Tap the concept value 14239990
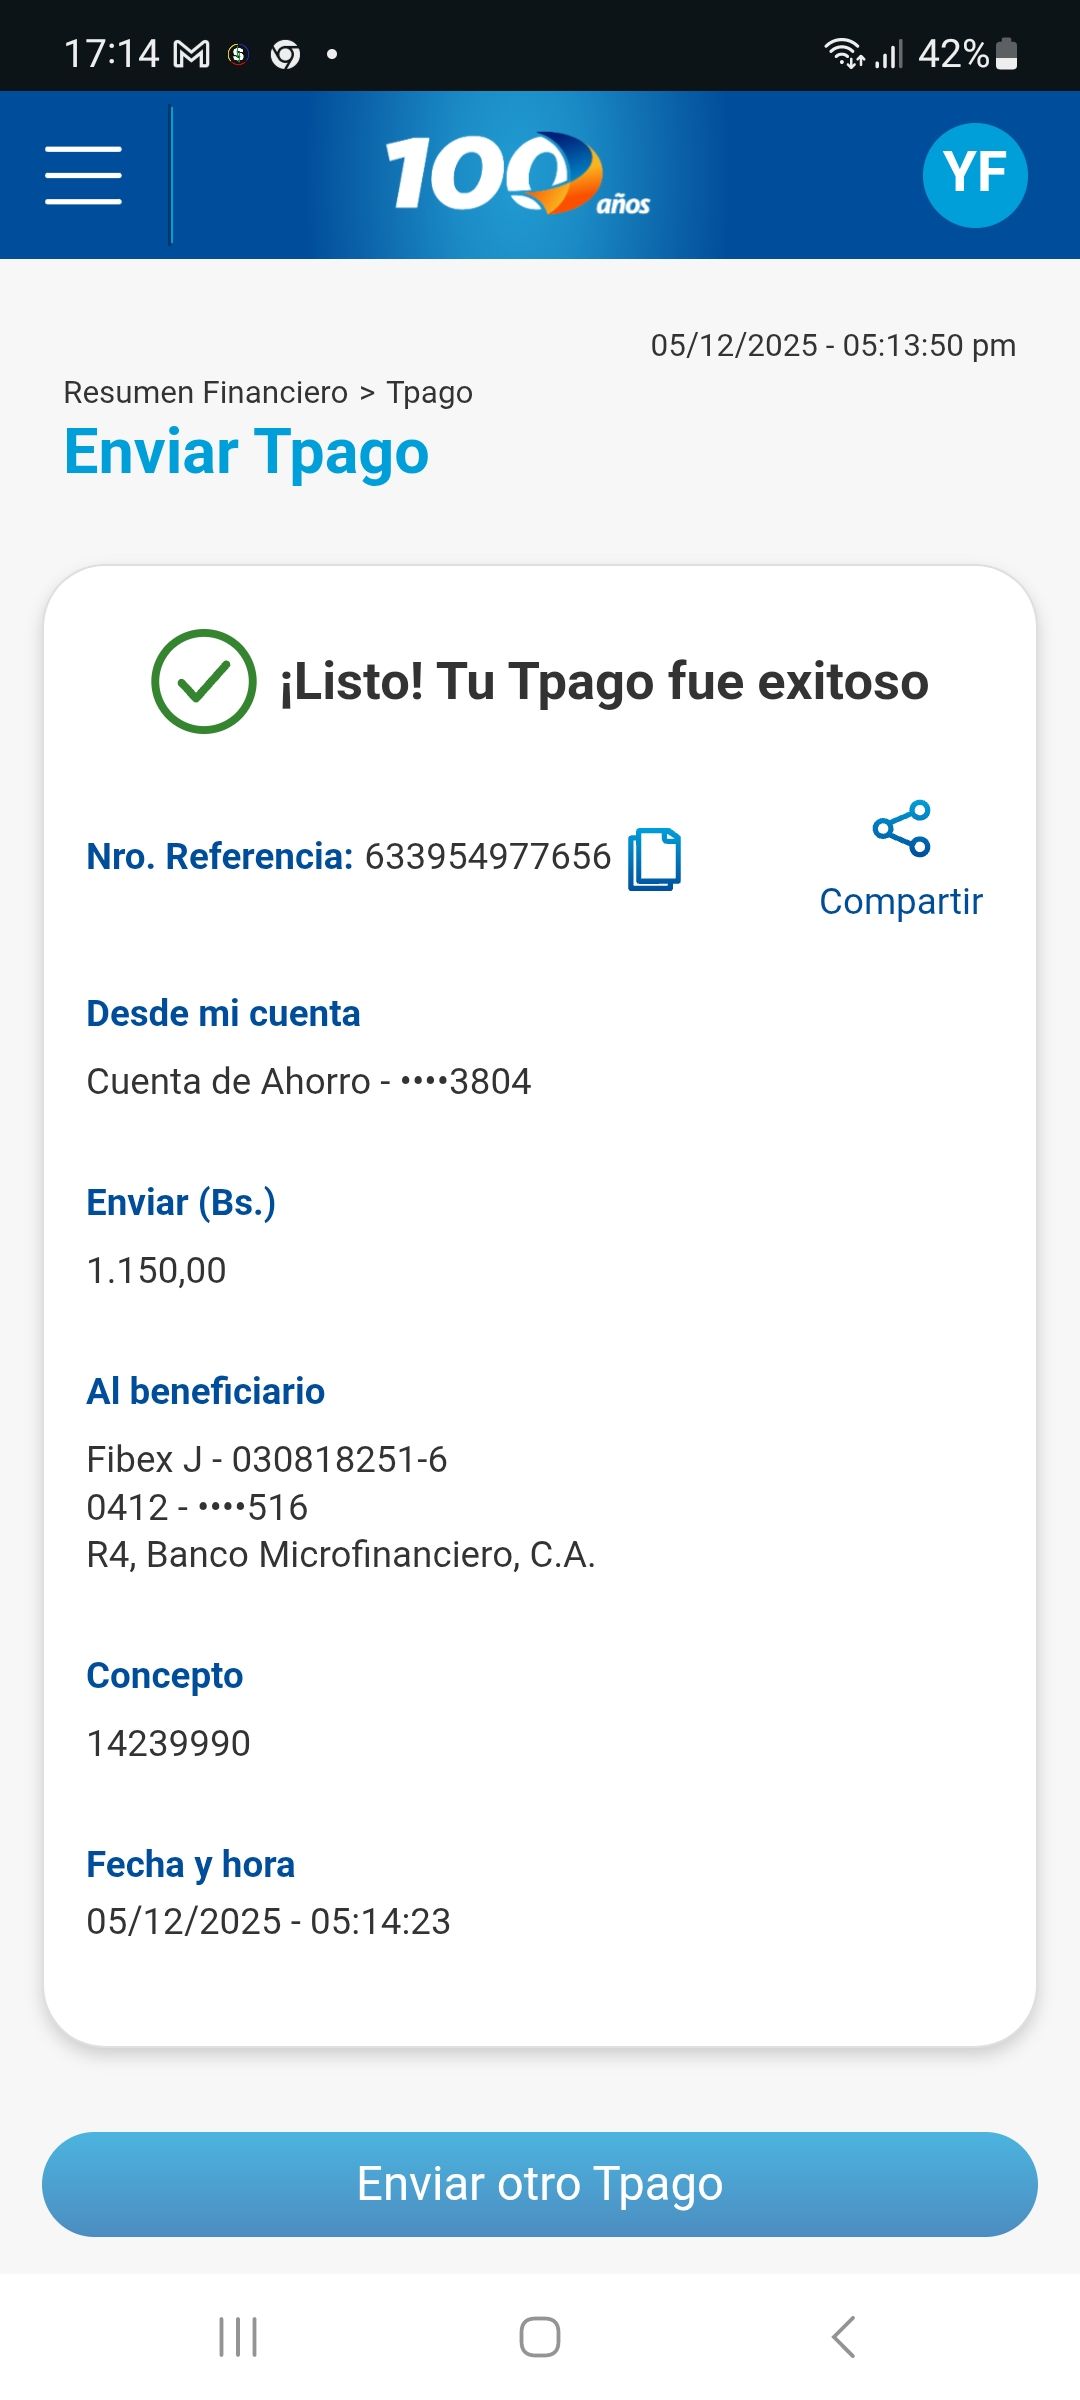The width and height of the screenshot is (1080, 2400). click(169, 1743)
